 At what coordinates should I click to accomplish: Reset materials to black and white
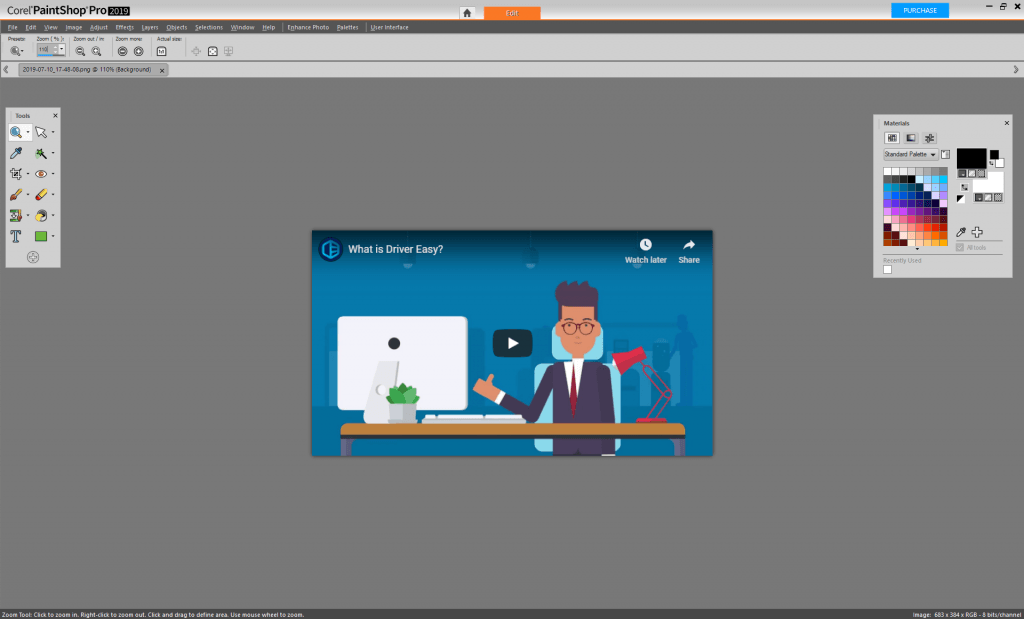click(x=961, y=199)
